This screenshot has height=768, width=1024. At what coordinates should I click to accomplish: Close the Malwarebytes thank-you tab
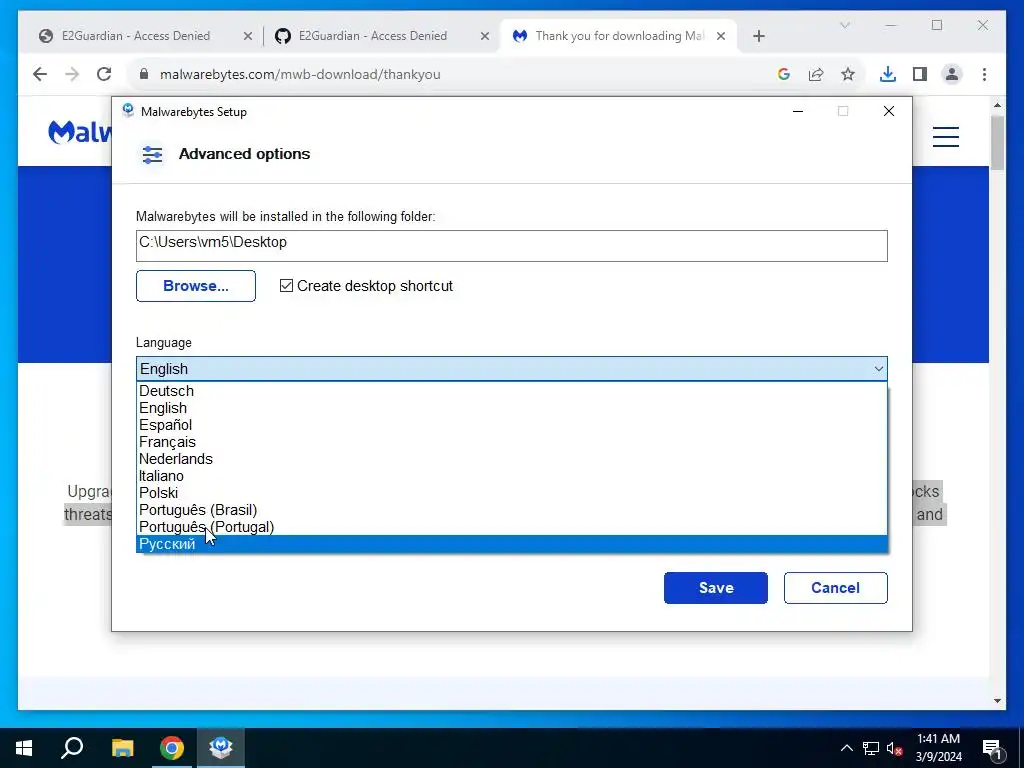(x=721, y=36)
